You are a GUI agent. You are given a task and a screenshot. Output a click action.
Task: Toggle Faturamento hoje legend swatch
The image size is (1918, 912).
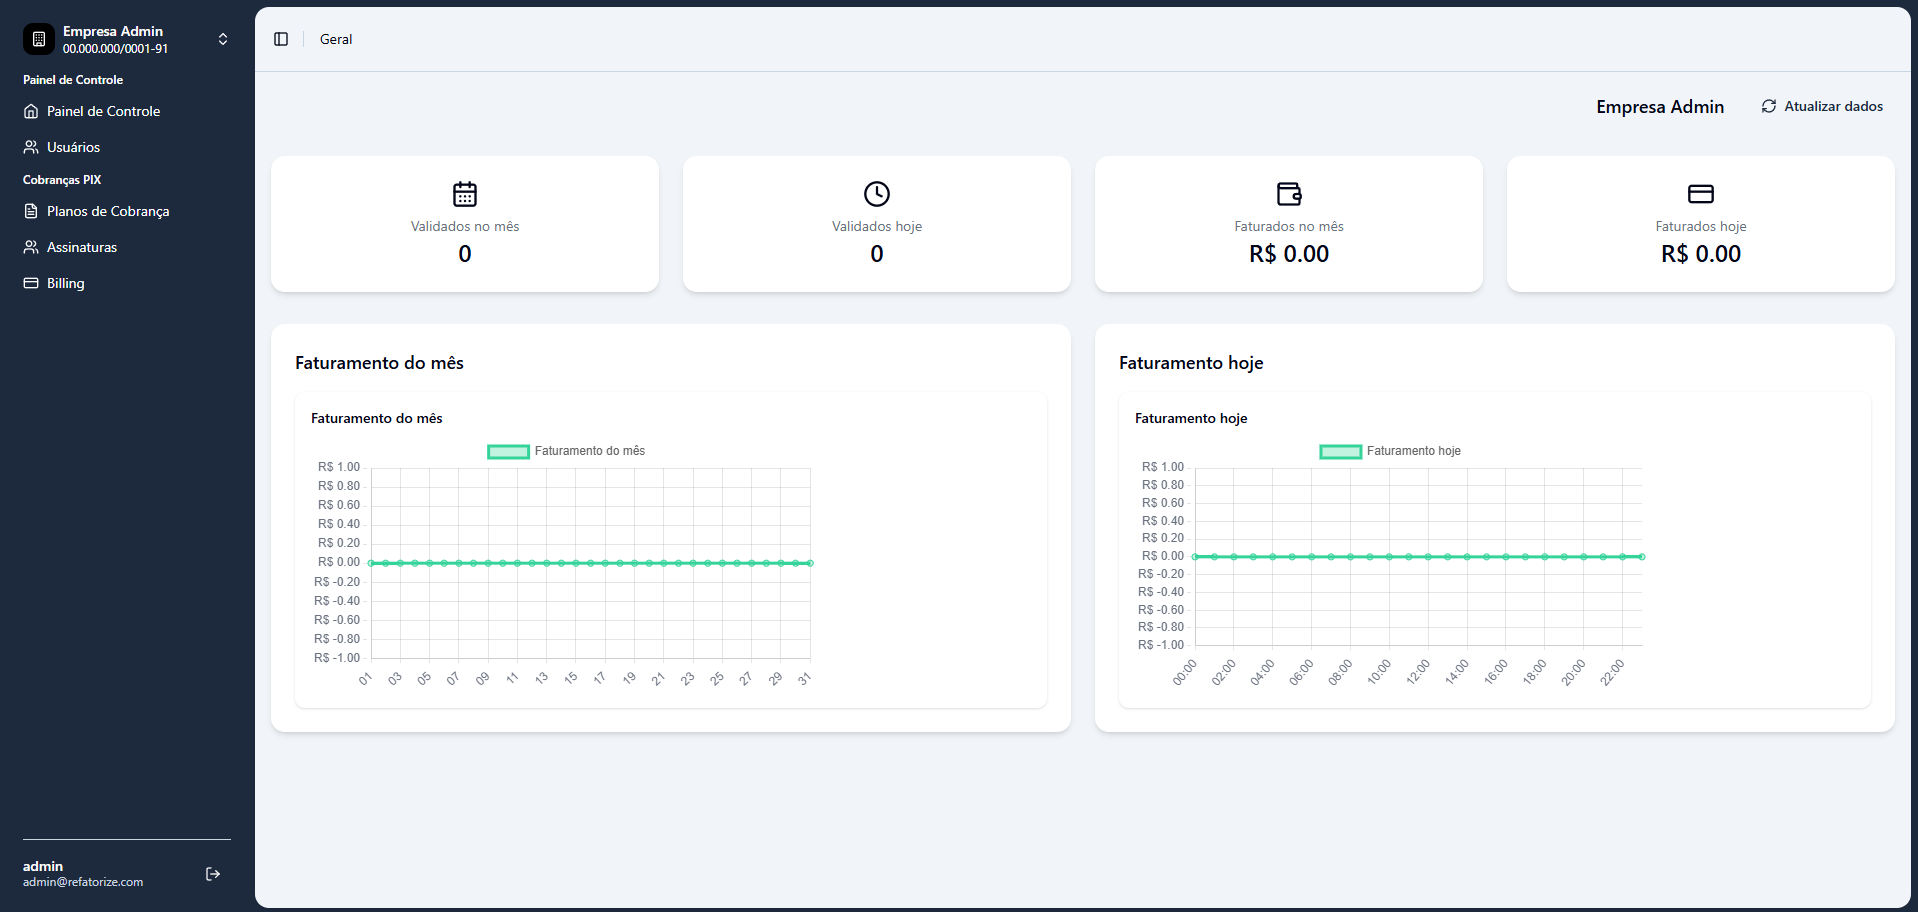[1340, 452]
